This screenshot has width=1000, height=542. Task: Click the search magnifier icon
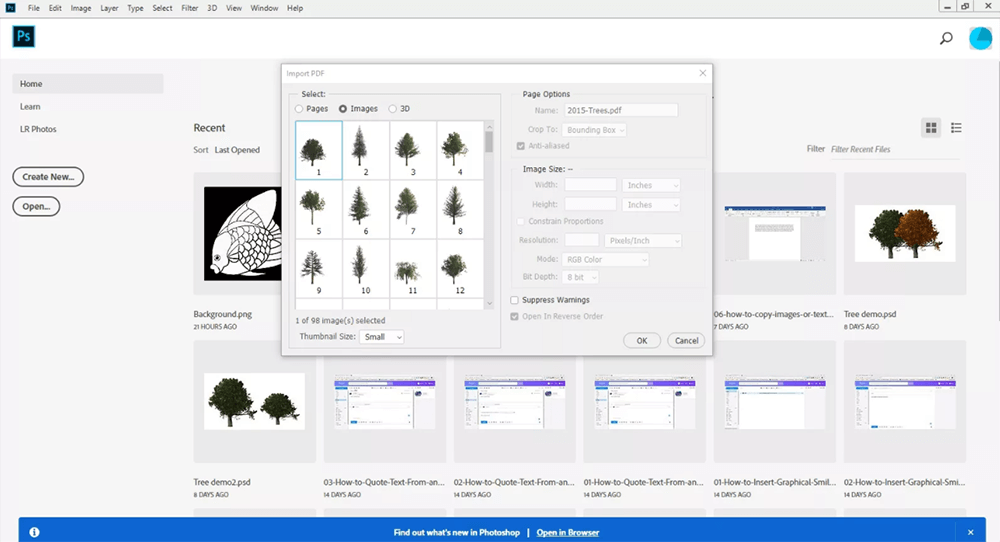tap(946, 38)
